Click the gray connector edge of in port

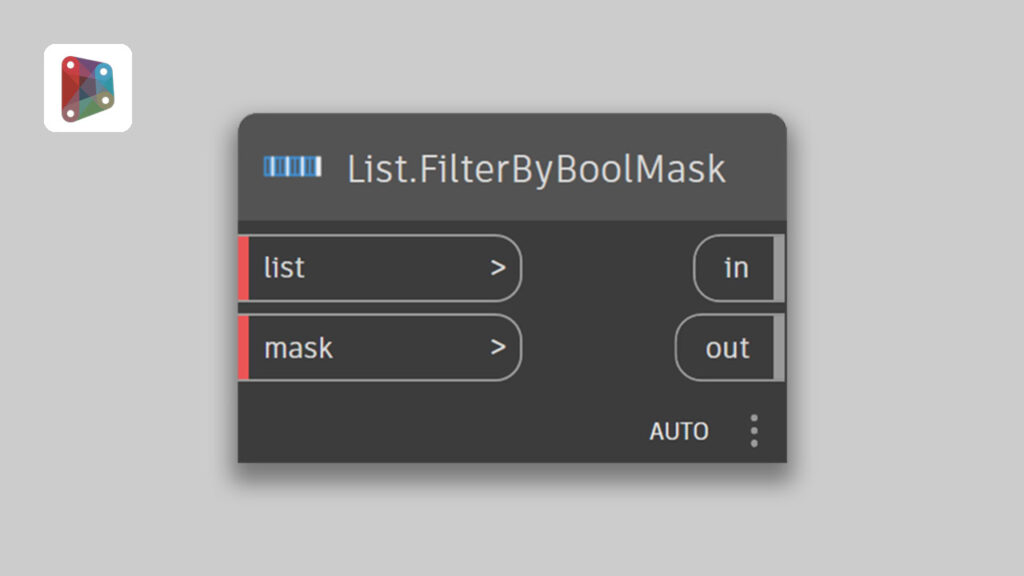(779, 268)
